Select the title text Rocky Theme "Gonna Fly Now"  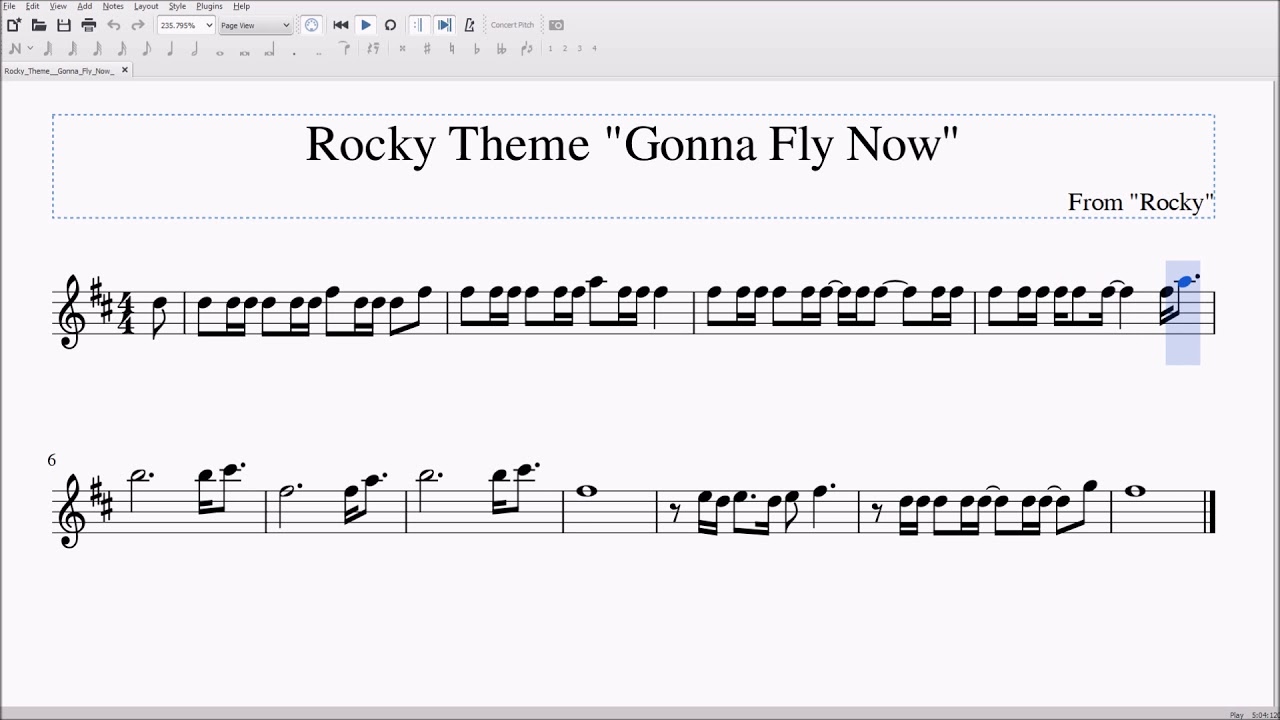coord(632,144)
